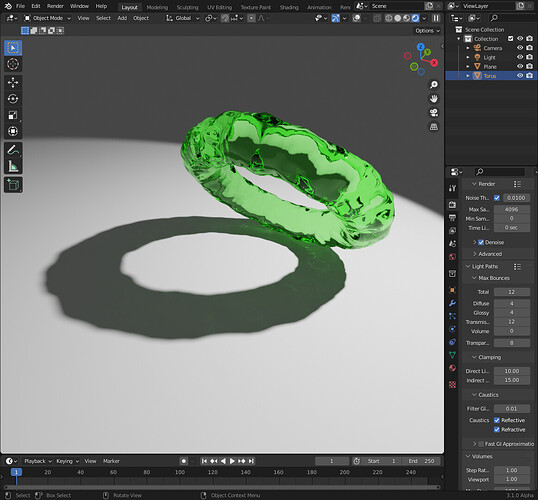The height and width of the screenshot is (500, 538).
Task: Toggle camera view in viewport
Action: click(434, 113)
